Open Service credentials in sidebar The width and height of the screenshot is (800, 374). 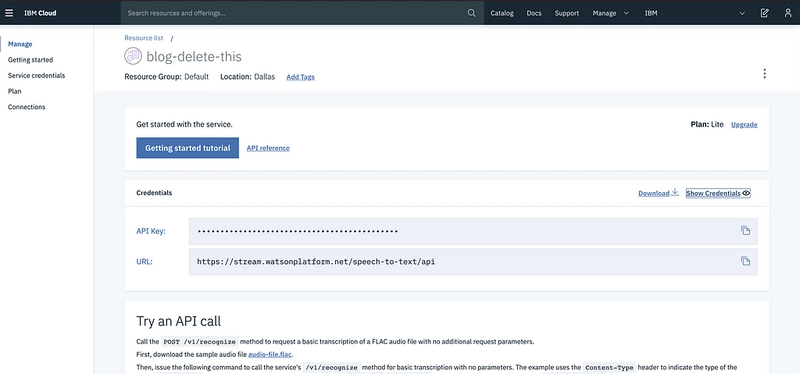pos(36,76)
